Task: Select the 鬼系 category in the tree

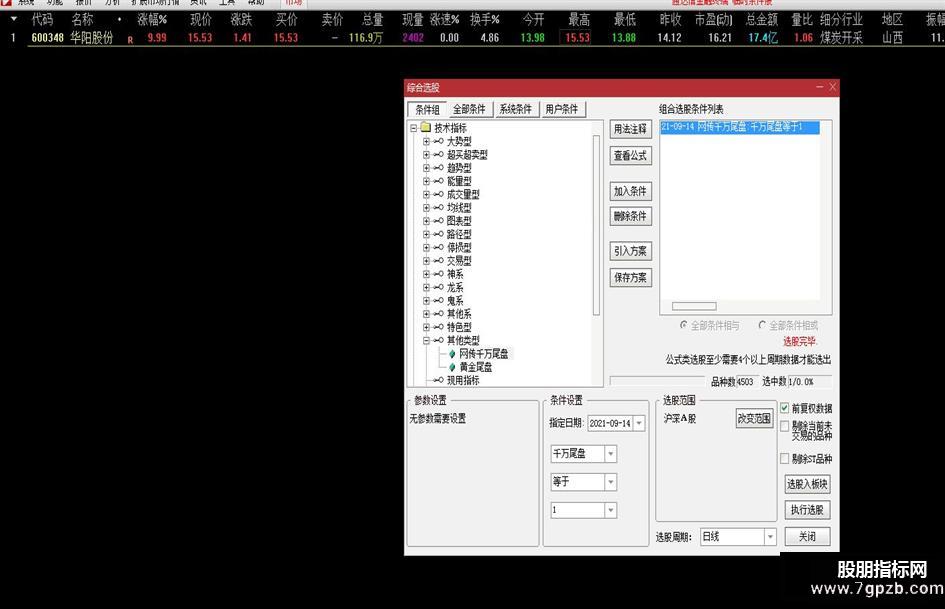Action: (455, 300)
